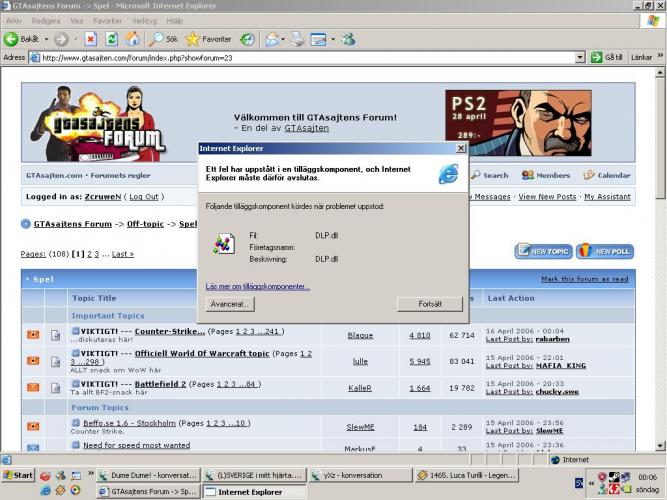This screenshot has width=667, height=500.
Task: Click the GTAsajtens Forum logo image
Action: pyautogui.click(x=99, y=123)
